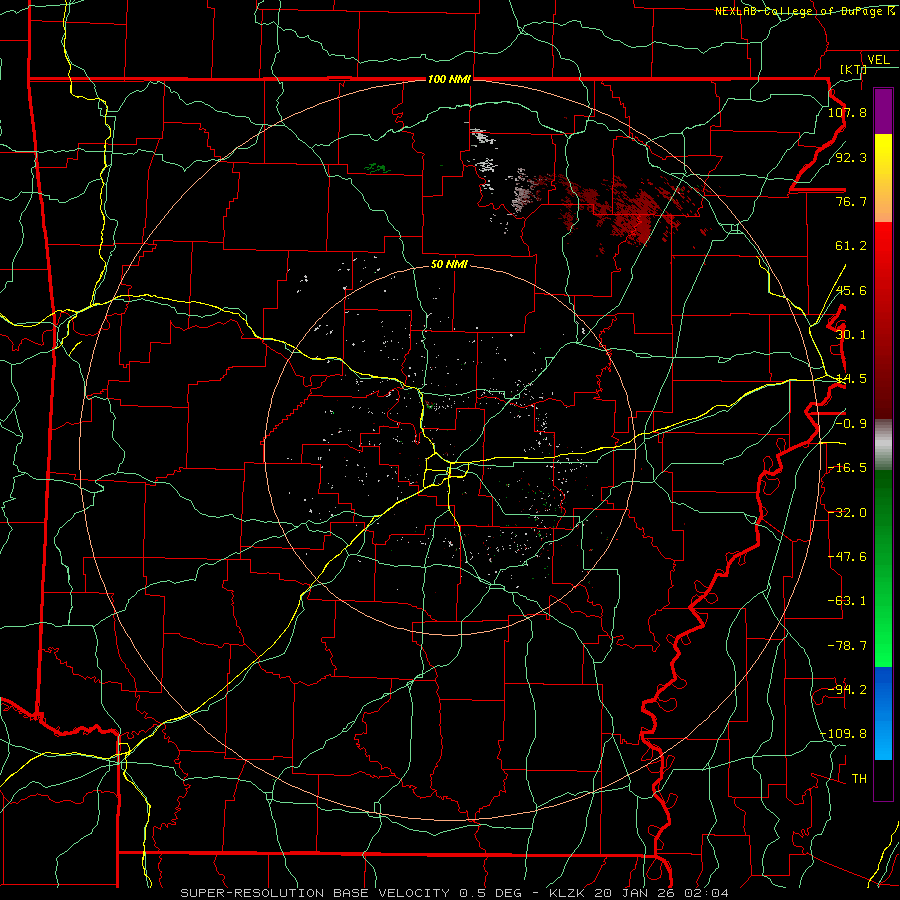This screenshot has width=900, height=900.
Task: Click the -109.8 velocity scale value
Action: 844,734
